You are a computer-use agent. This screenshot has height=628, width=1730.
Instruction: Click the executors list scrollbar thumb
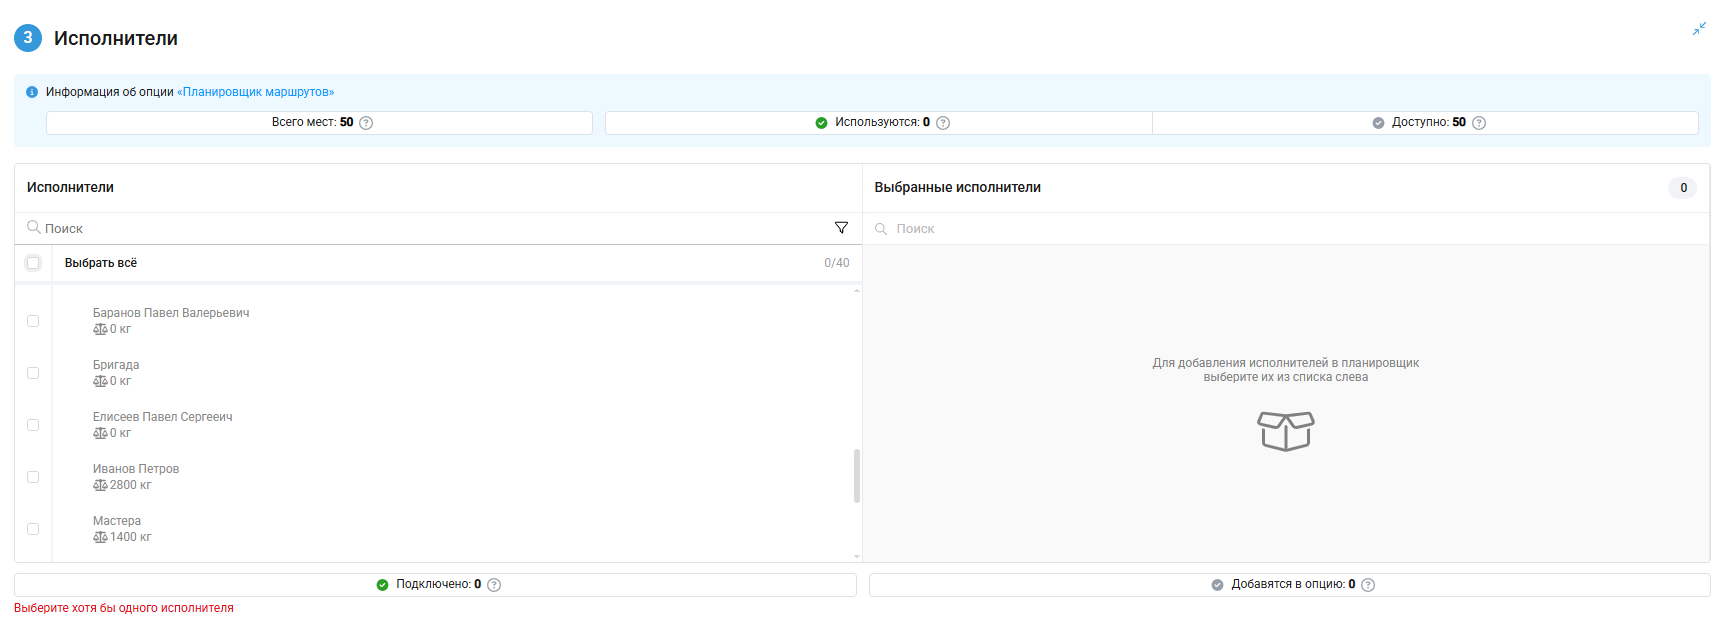click(x=857, y=476)
